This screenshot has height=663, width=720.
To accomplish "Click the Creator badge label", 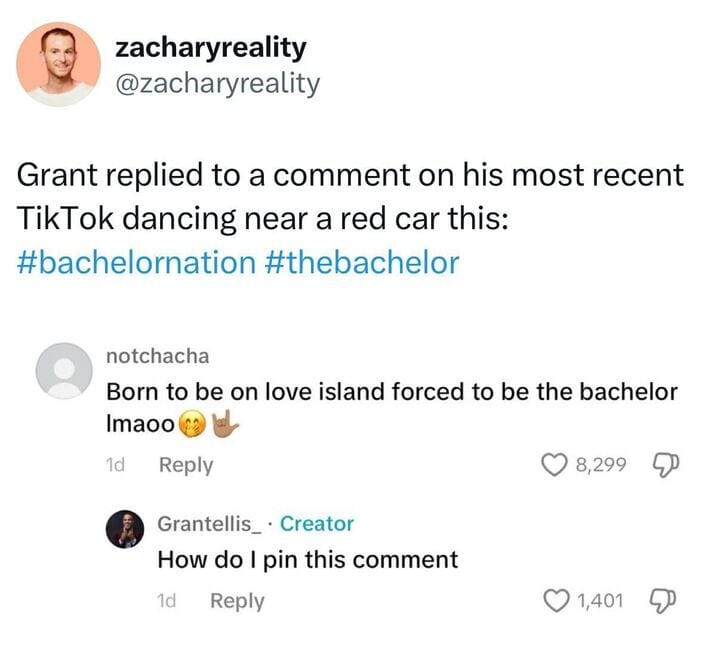I will click(317, 524).
